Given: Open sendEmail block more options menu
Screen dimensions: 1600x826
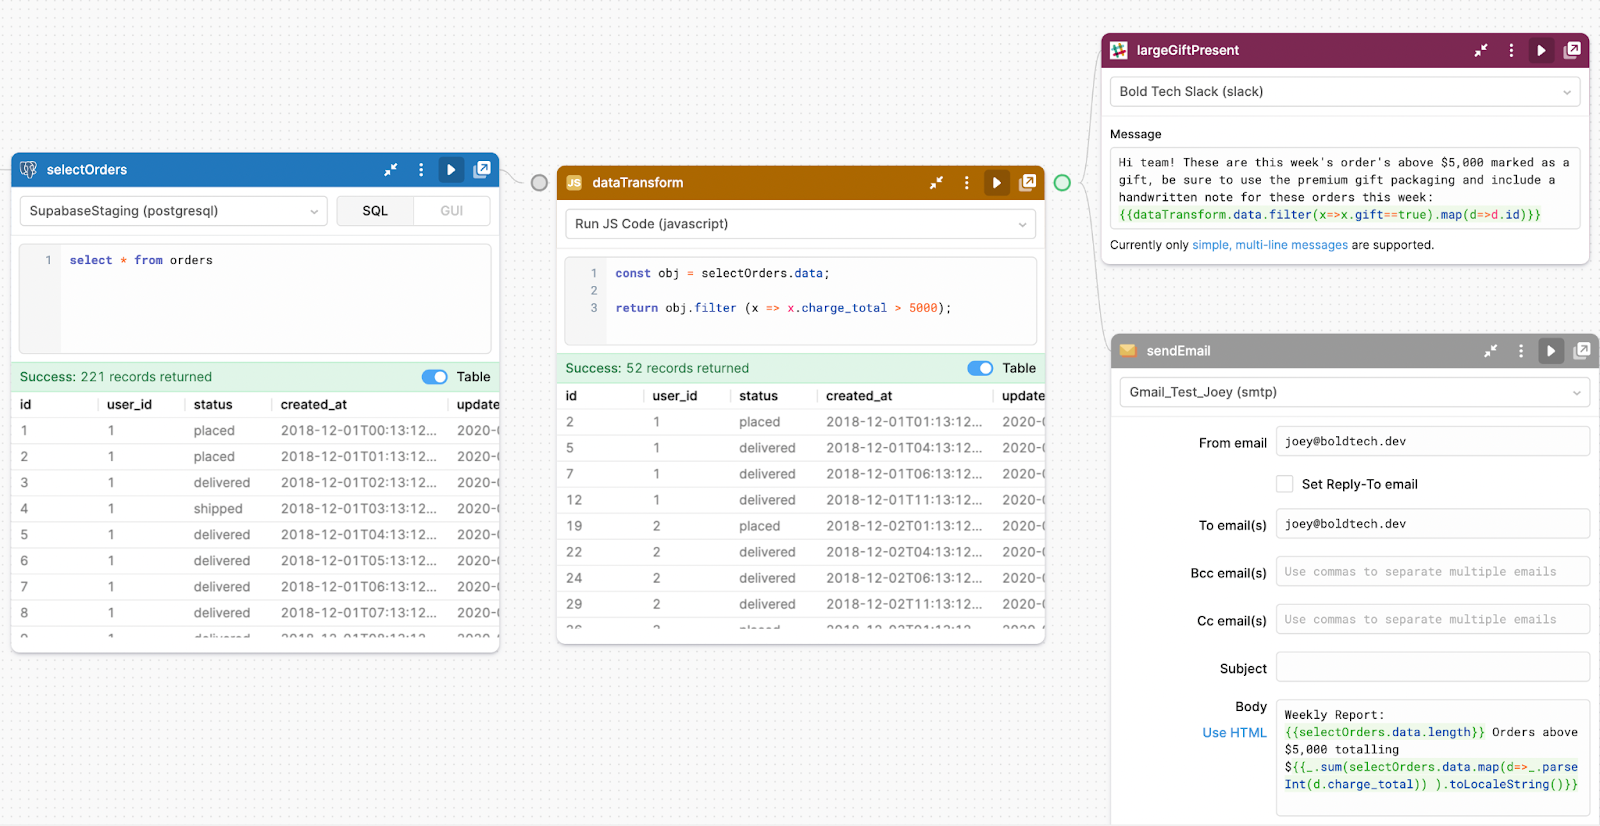Looking at the screenshot, I should [x=1521, y=351].
